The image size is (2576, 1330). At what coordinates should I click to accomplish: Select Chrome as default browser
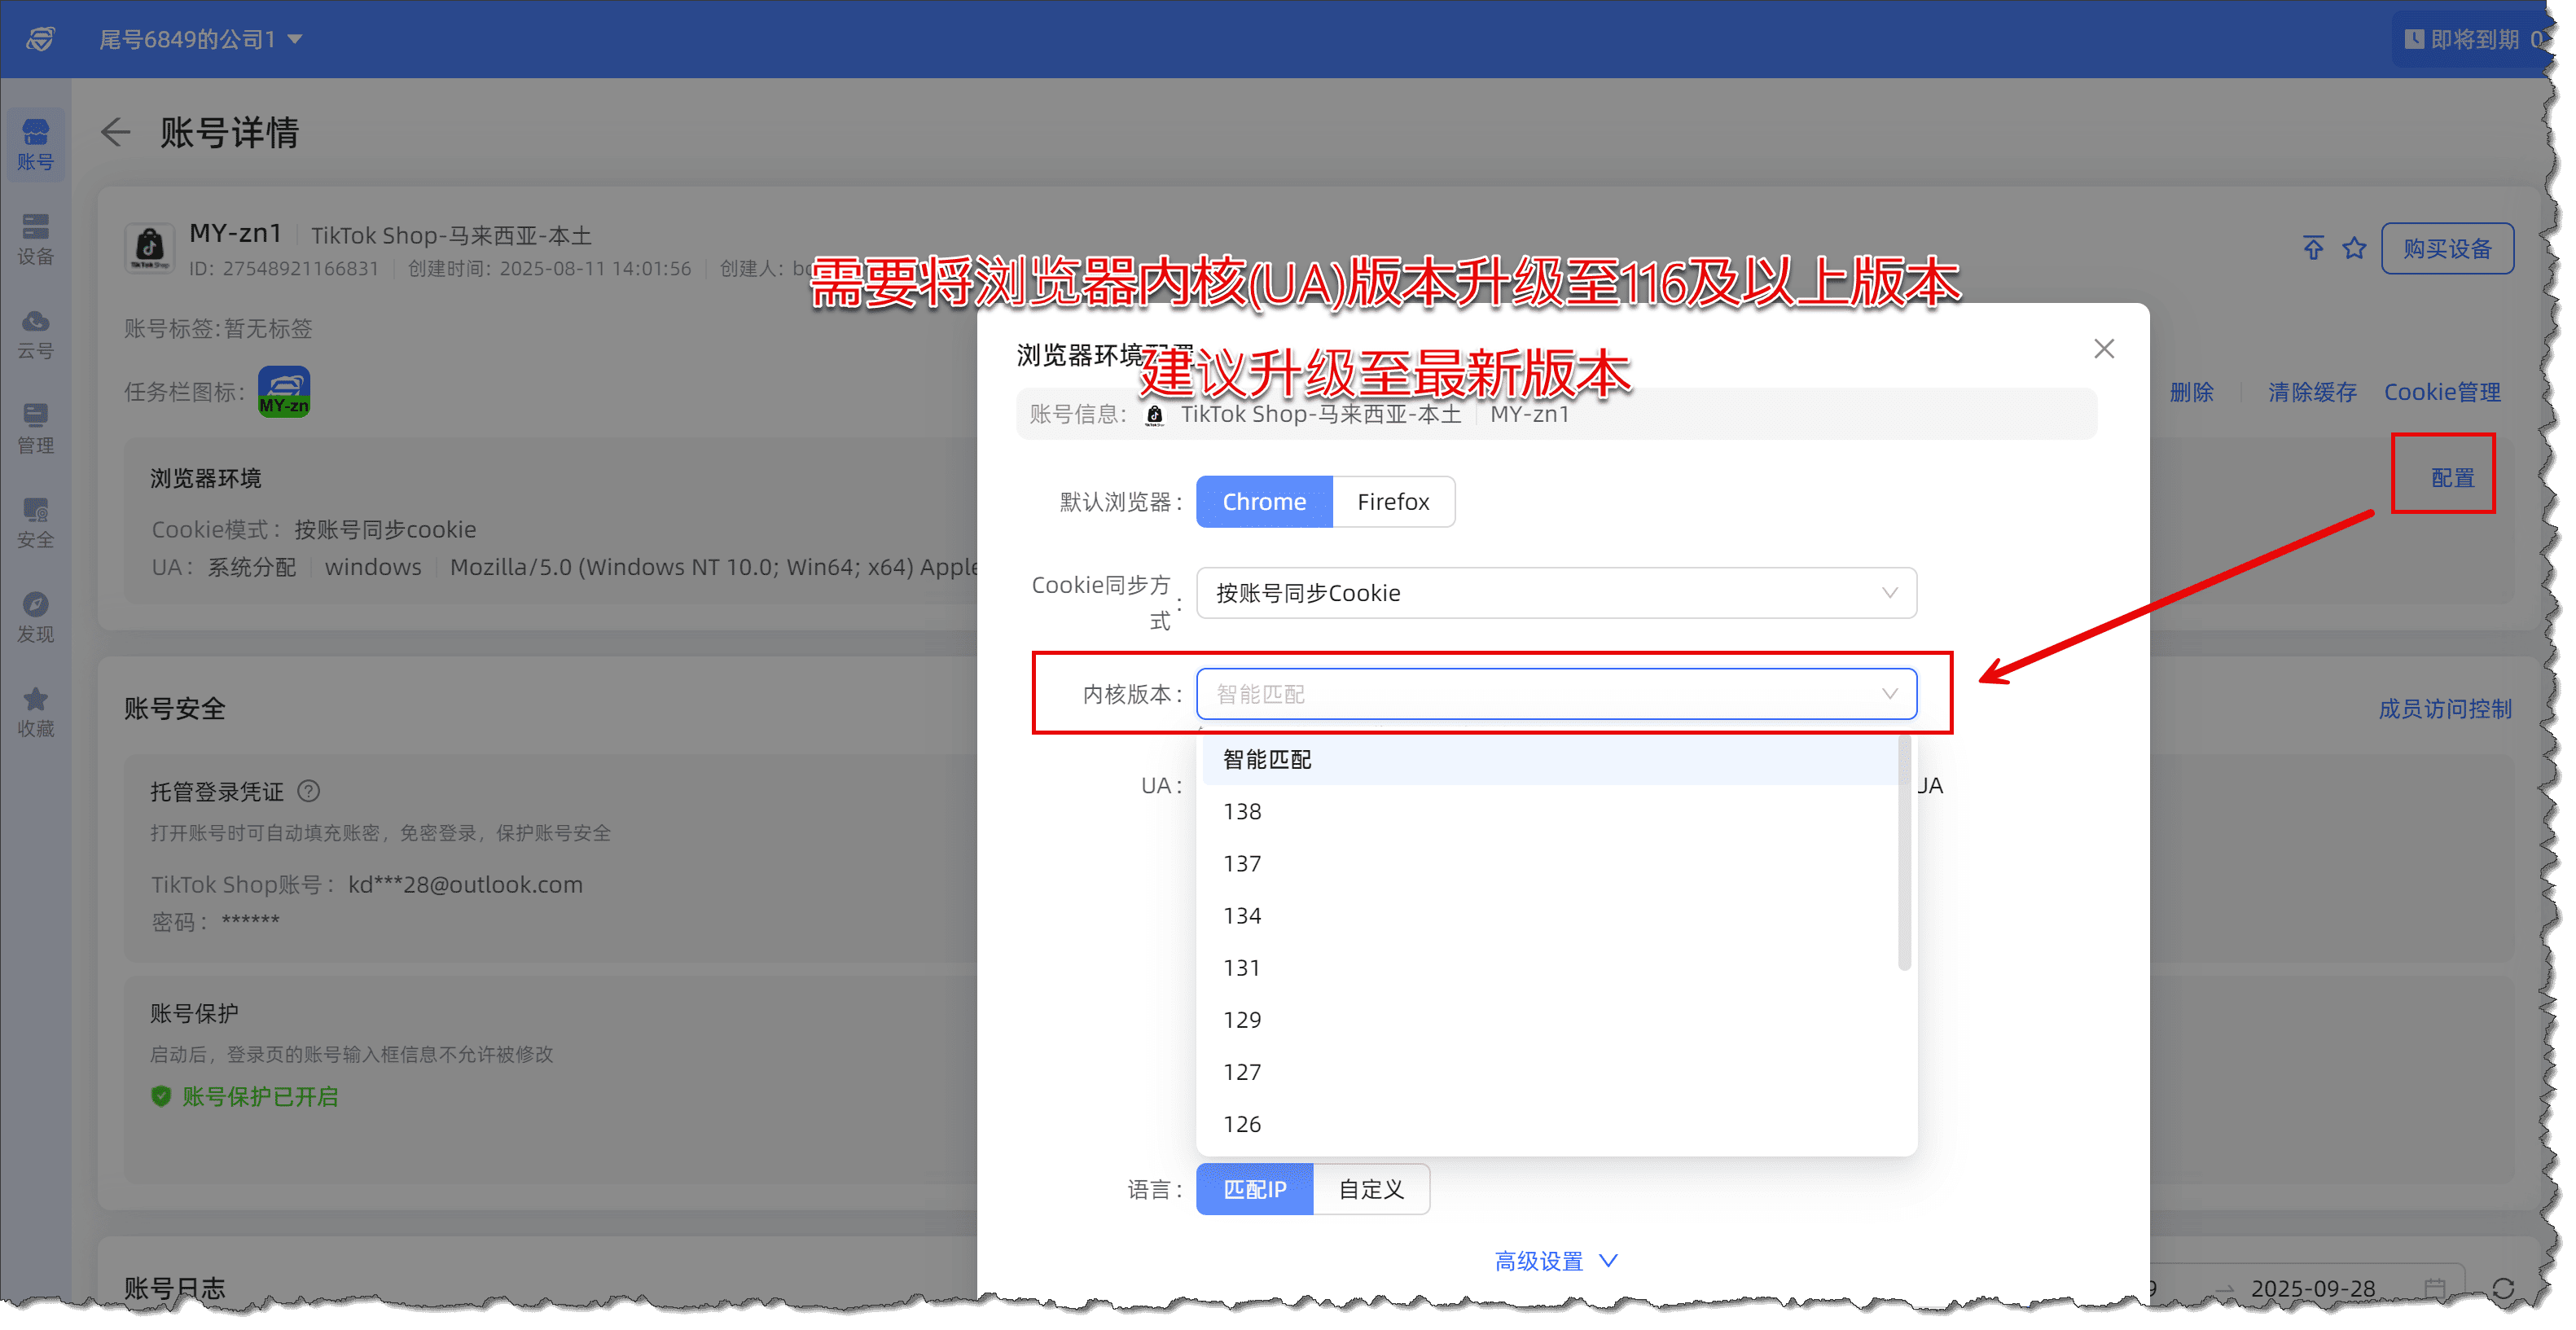tap(1263, 502)
